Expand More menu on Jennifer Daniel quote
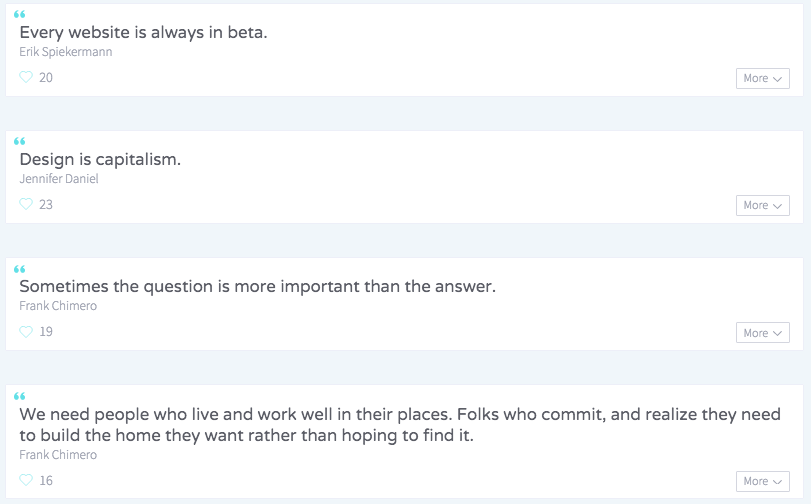The height and width of the screenshot is (504, 811). [762, 205]
